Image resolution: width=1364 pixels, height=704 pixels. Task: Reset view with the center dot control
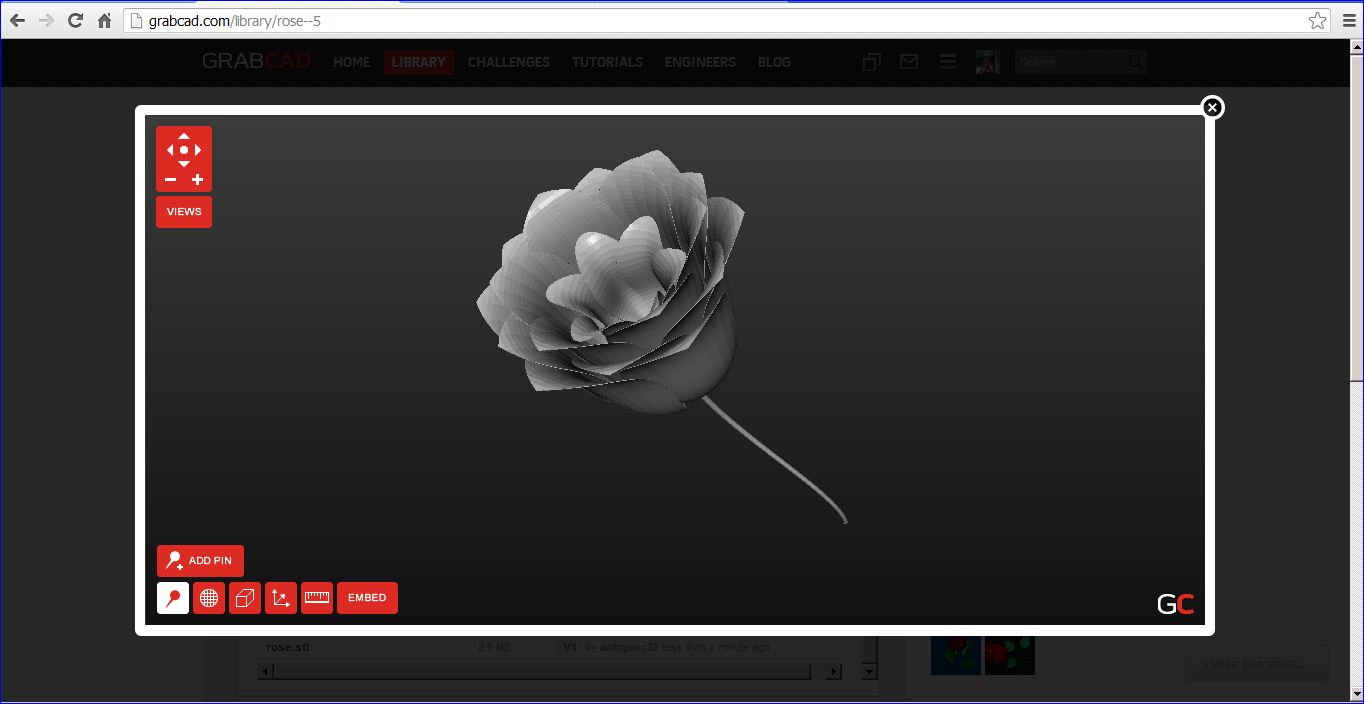click(x=184, y=150)
